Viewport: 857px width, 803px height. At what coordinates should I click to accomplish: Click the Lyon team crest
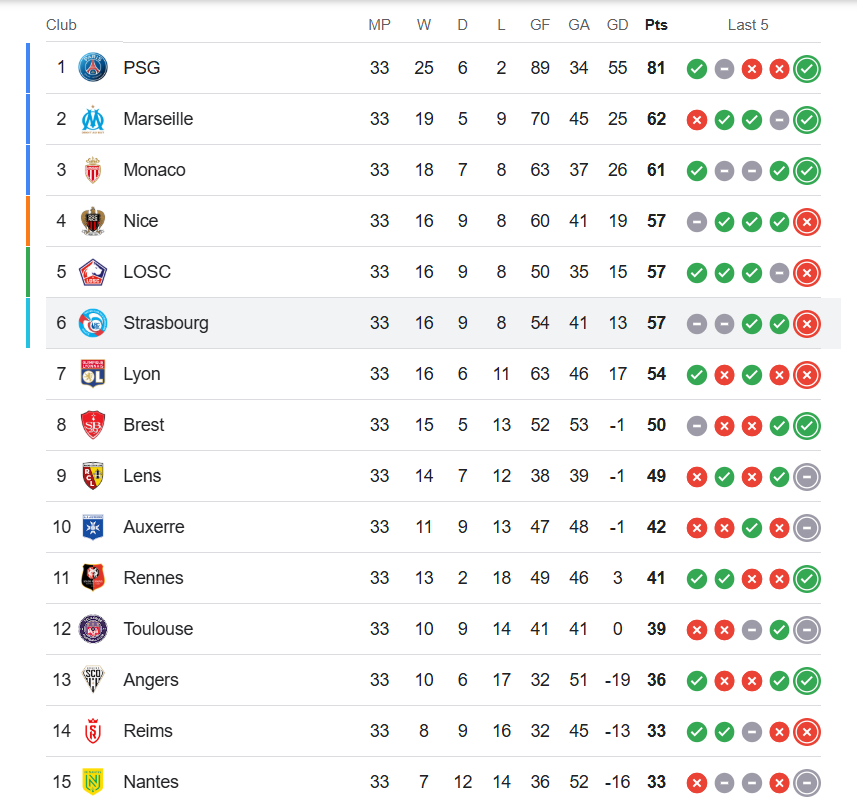pyautogui.click(x=93, y=374)
